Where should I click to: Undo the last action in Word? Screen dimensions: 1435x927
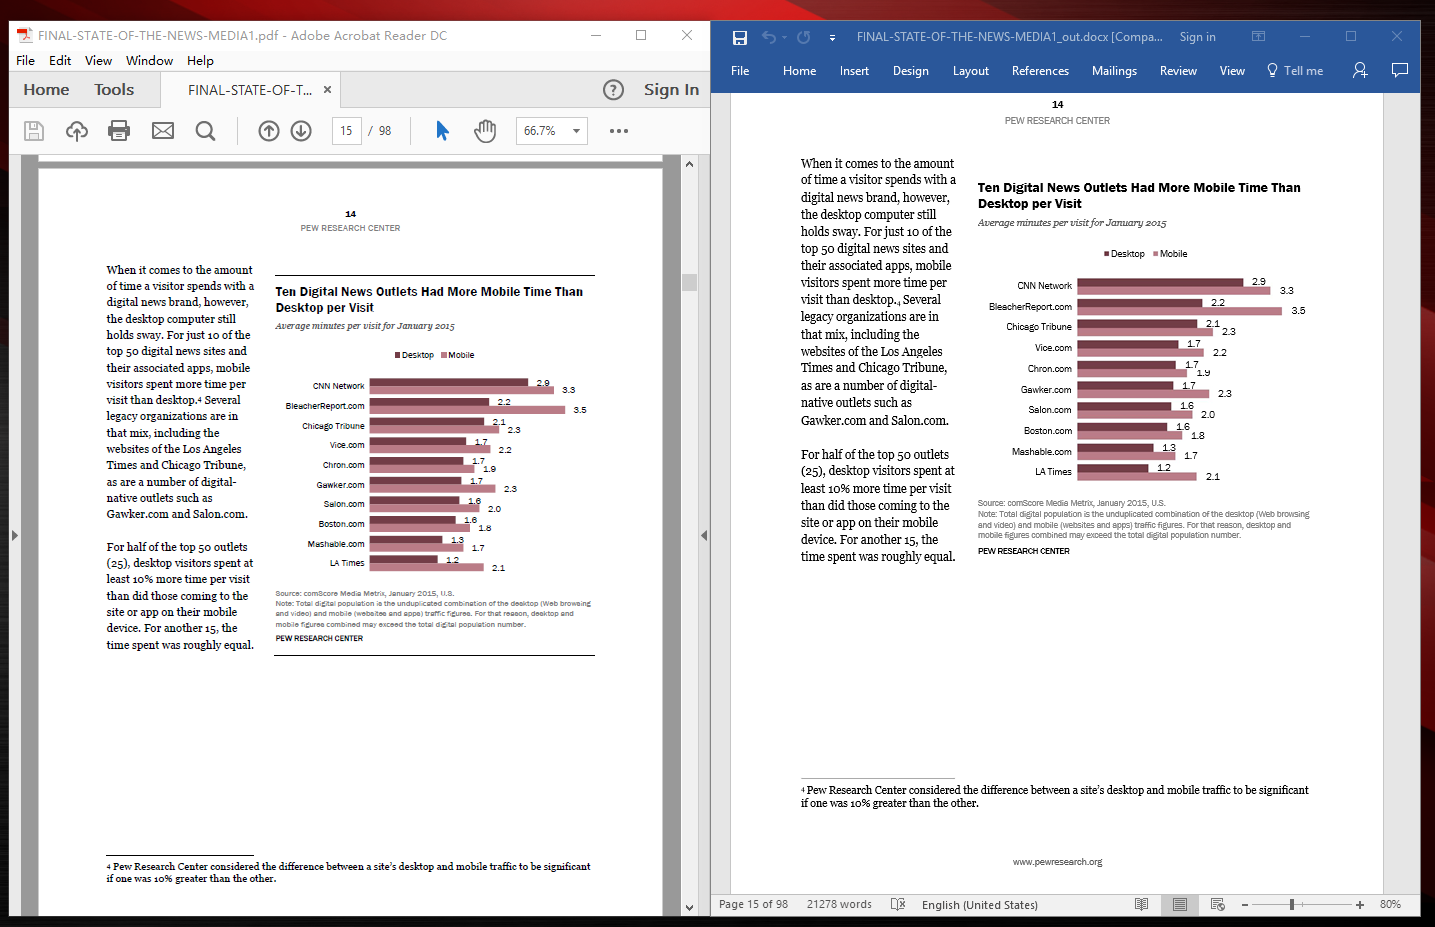(769, 37)
